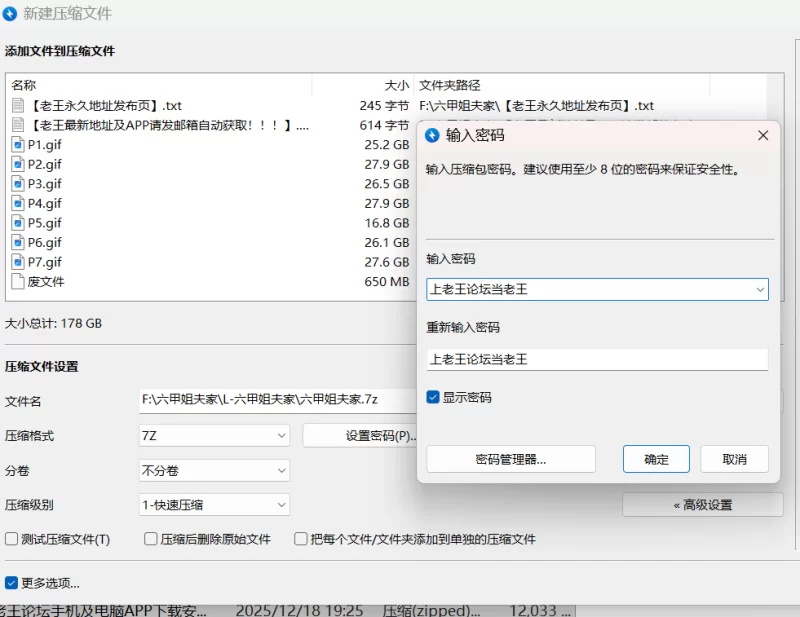This screenshot has height=617, width=800.
Task: Click the 新建压缩文件 window app icon
Action: coord(10,14)
